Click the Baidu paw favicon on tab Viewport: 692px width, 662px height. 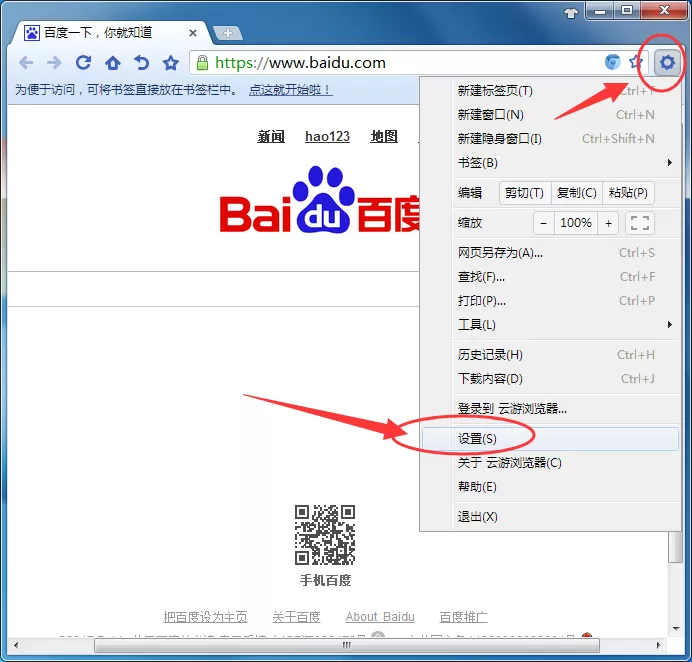point(32,33)
